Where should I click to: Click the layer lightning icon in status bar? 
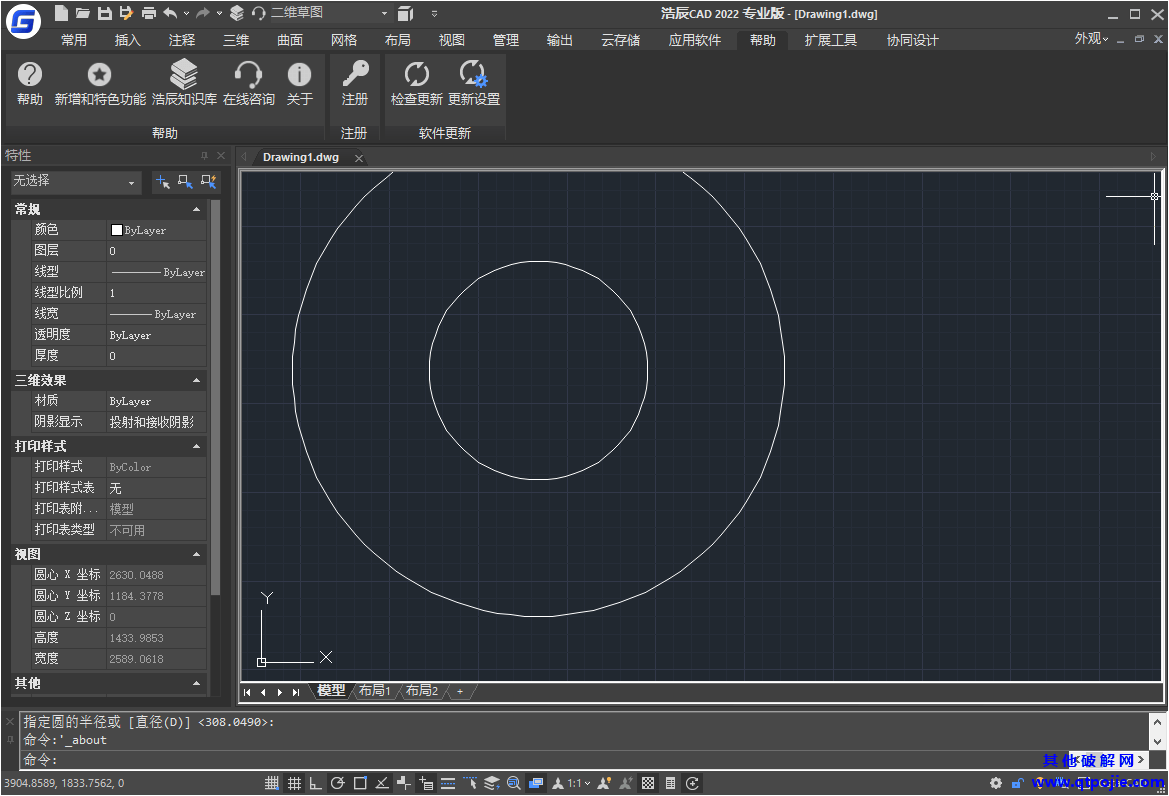click(x=491, y=783)
